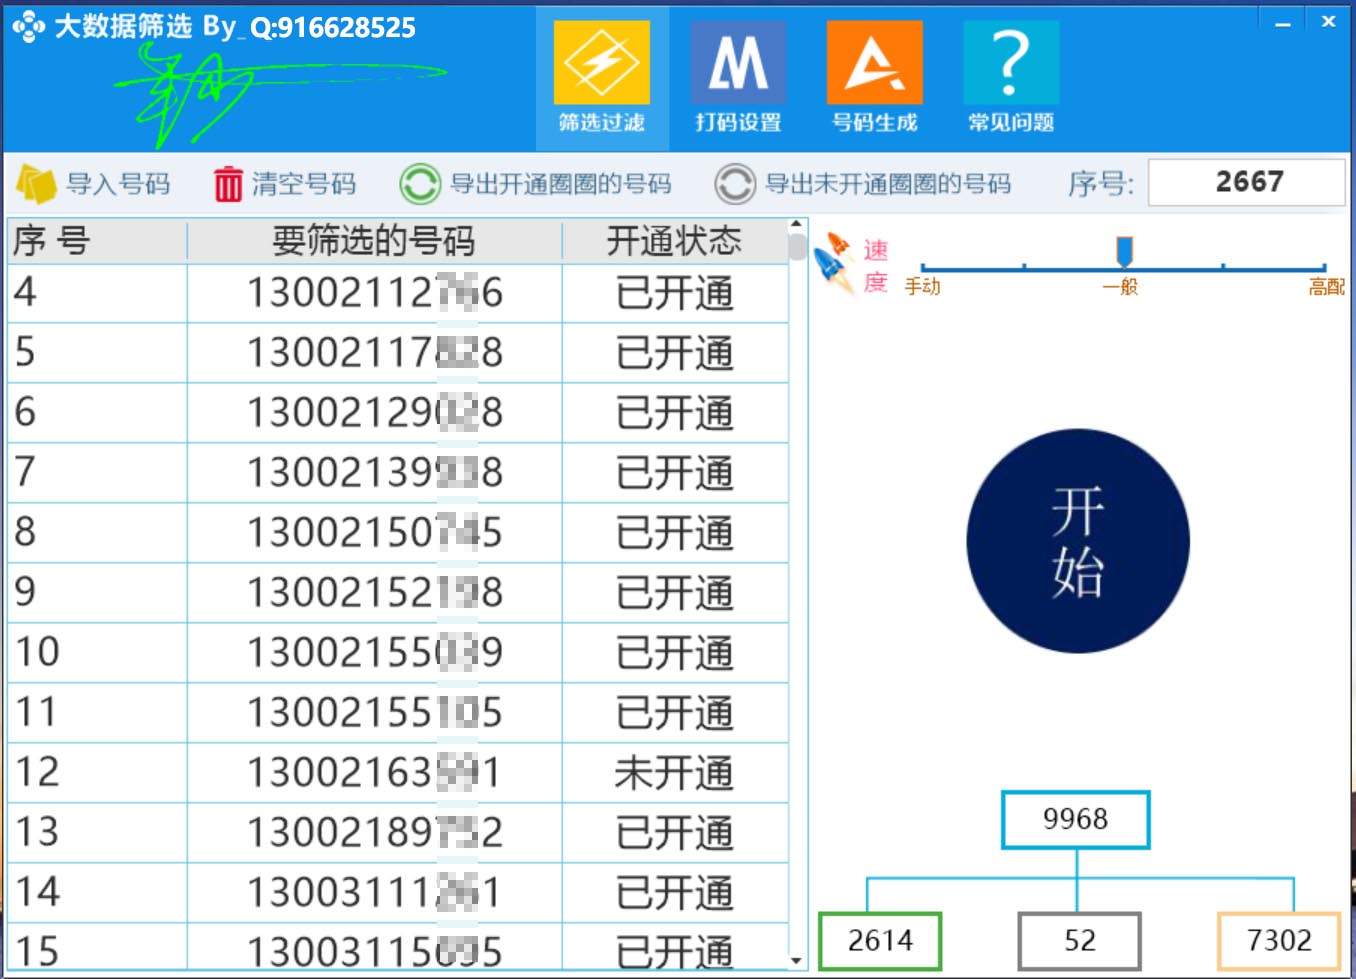Click the yellow 导入号码 import icon
This screenshot has width=1356, height=979.
36,183
